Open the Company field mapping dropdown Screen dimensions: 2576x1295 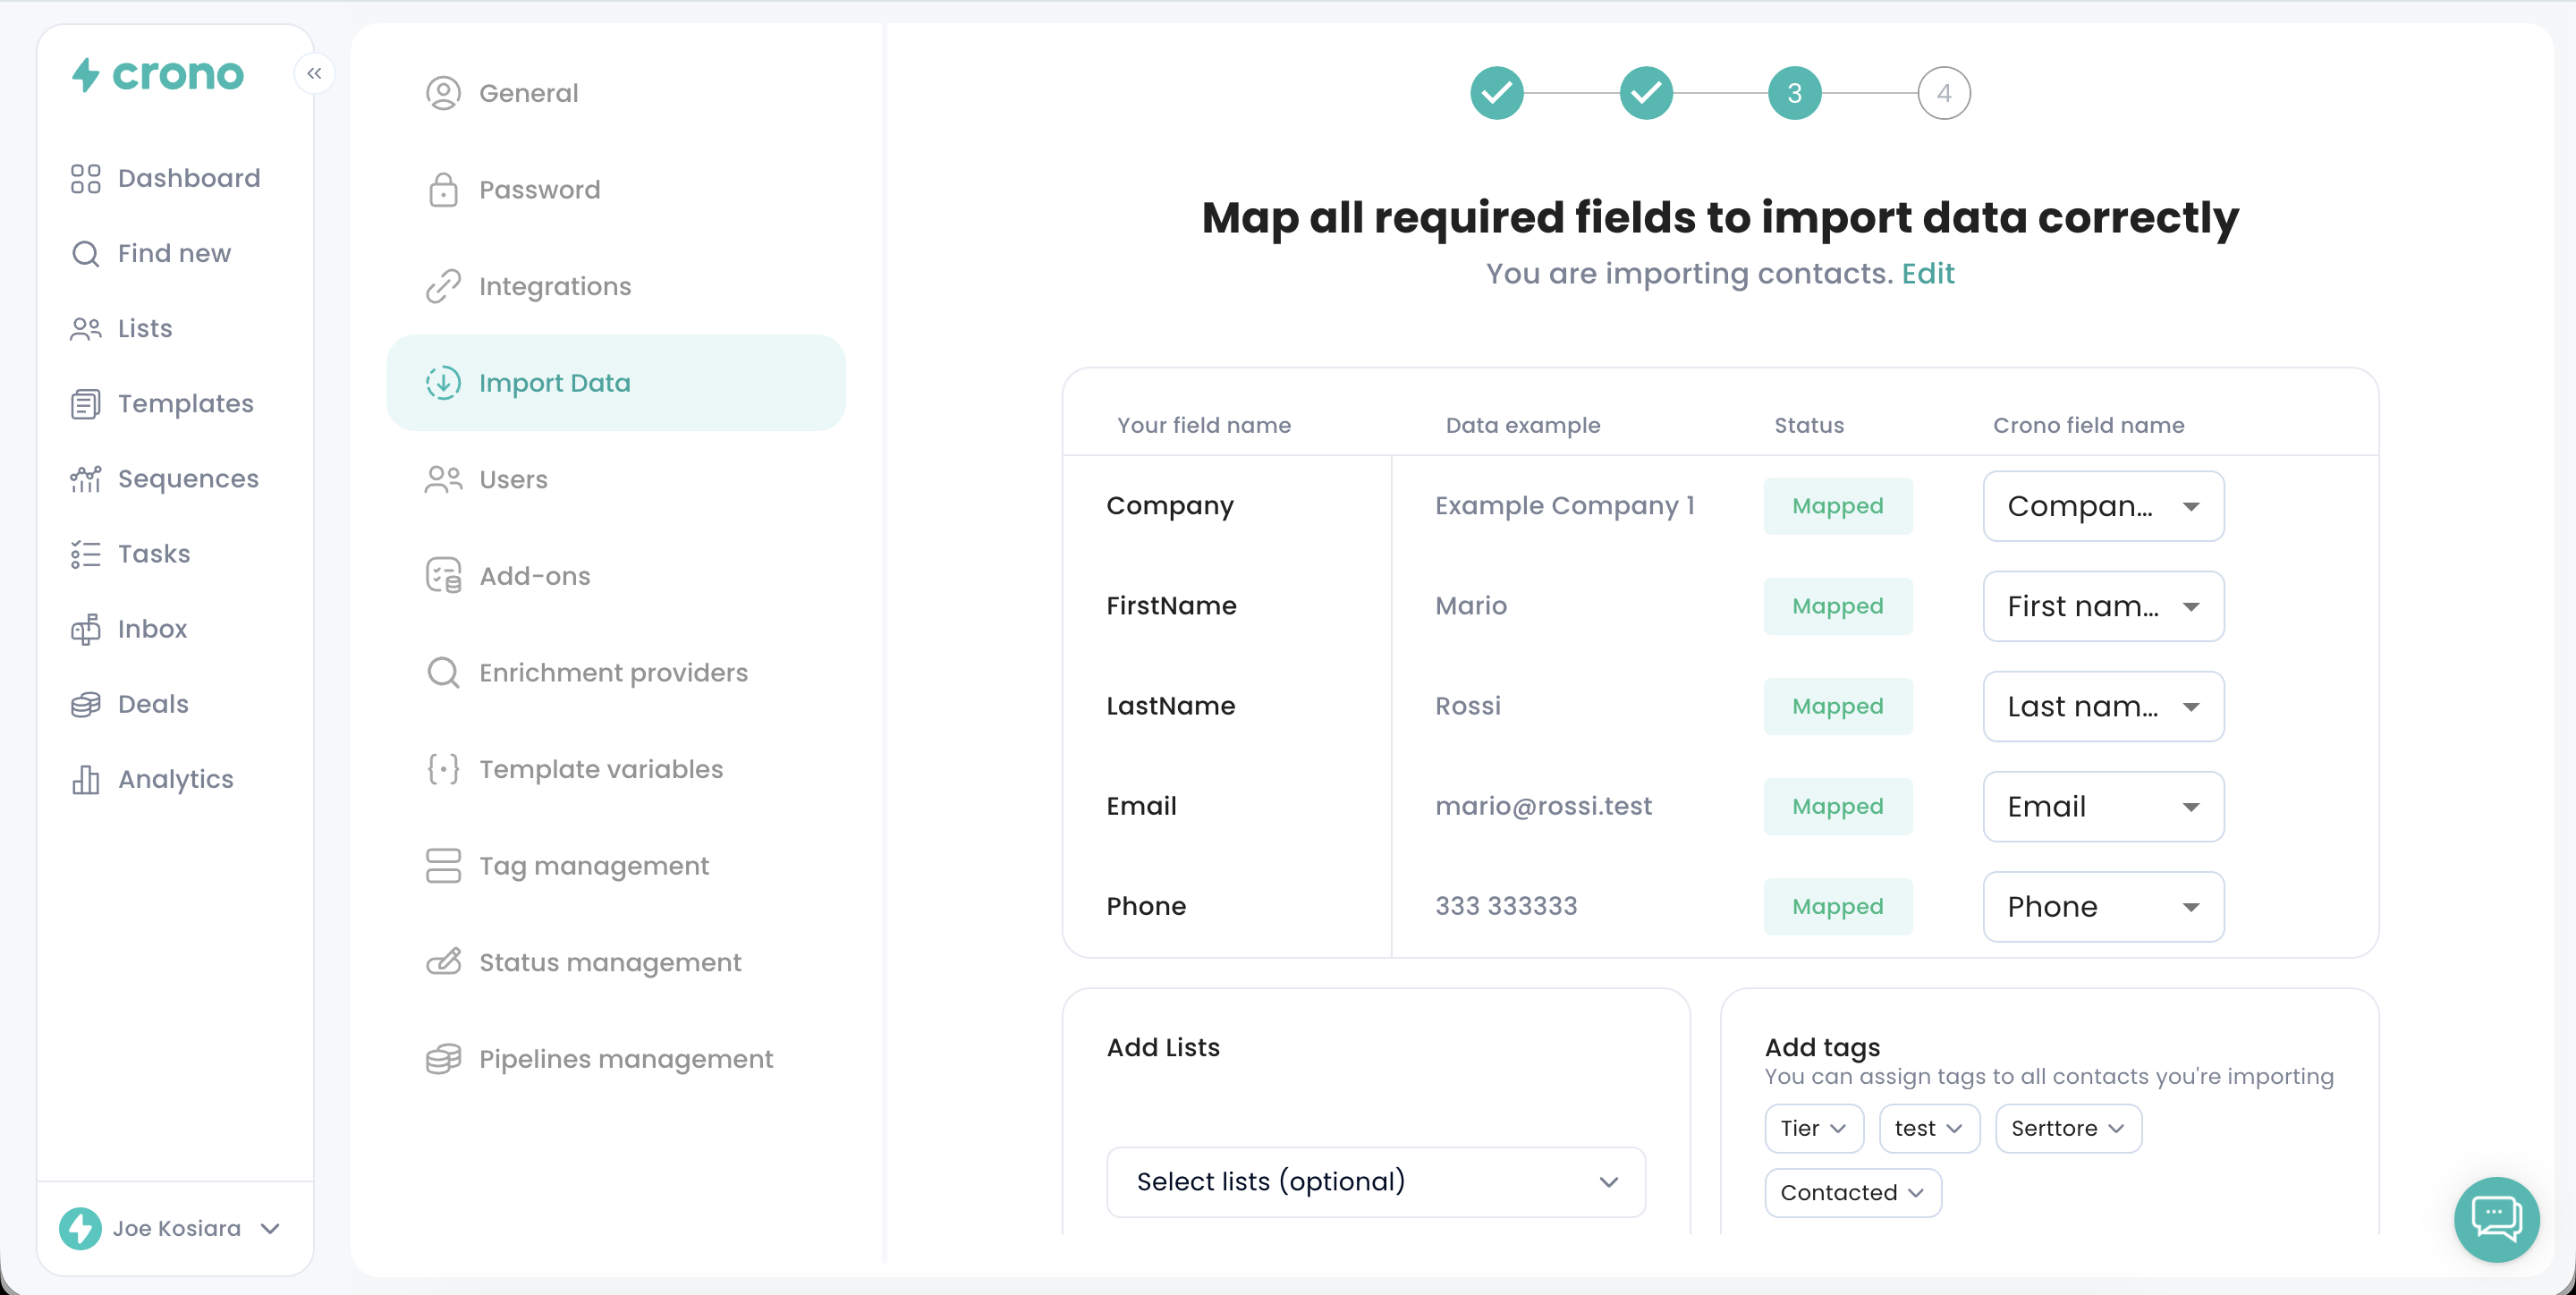tap(2102, 506)
